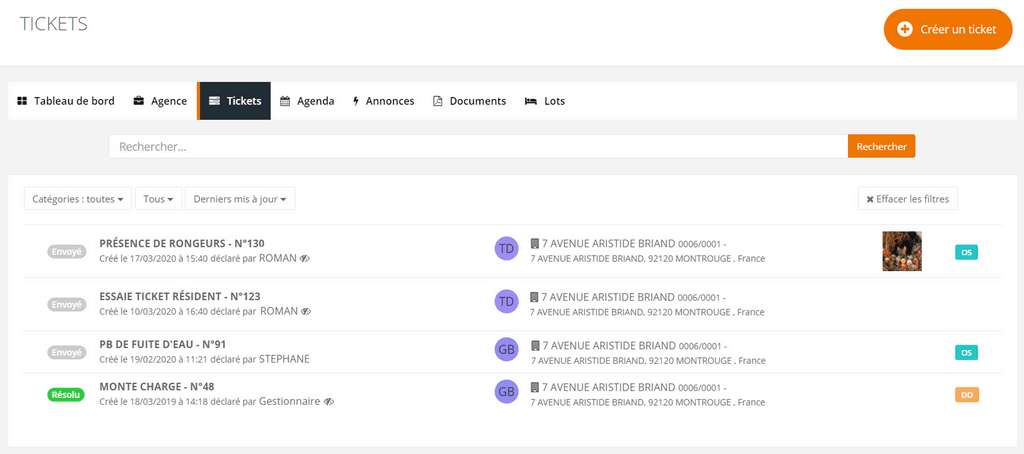Click Effacer les filtres button
Image resolution: width=1024 pixels, height=454 pixels.
click(908, 199)
